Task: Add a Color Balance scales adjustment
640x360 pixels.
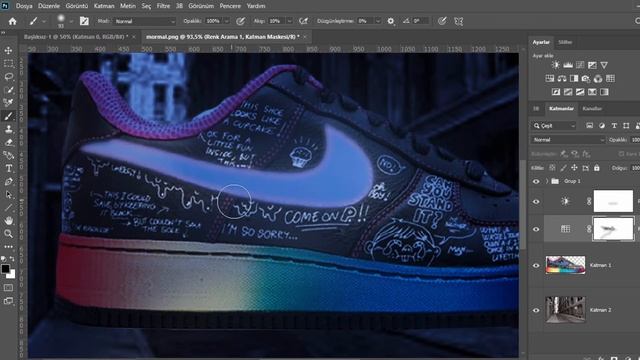Action: (x=562, y=78)
